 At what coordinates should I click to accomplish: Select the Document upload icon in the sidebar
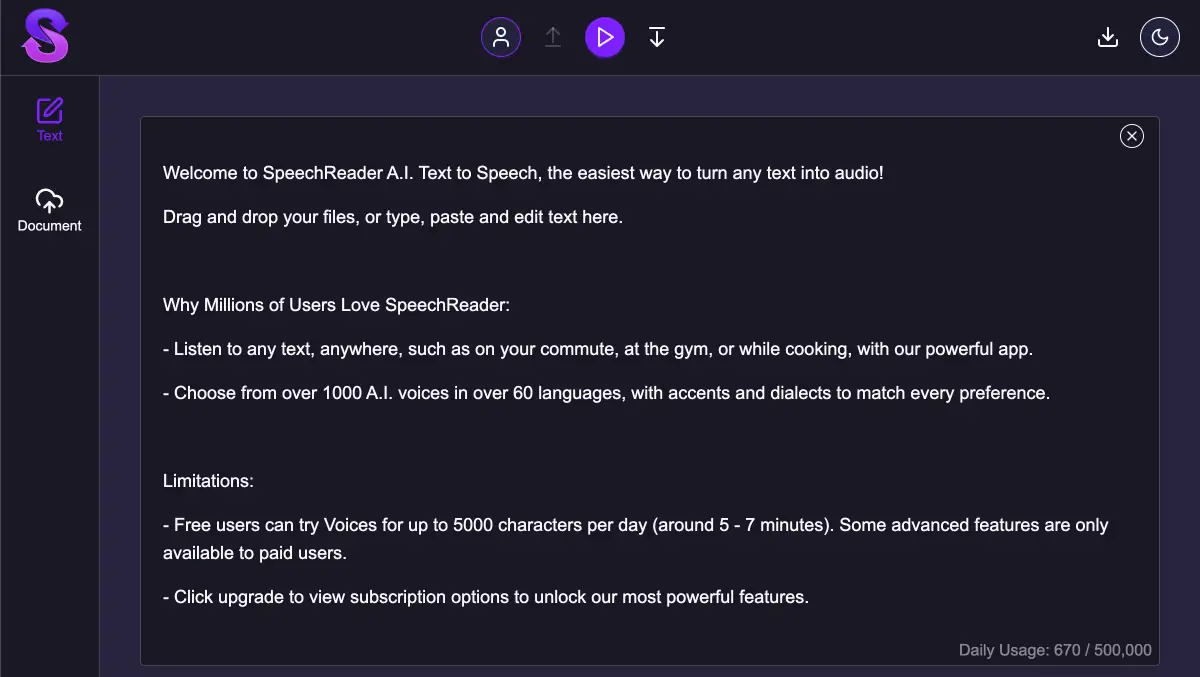[48, 201]
